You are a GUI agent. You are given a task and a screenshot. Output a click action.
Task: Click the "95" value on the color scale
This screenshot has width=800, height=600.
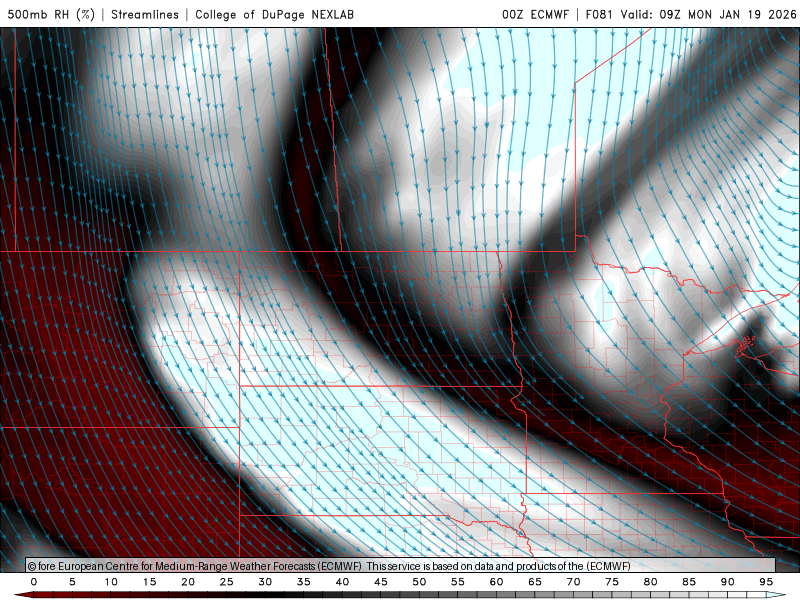coord(766,582)
